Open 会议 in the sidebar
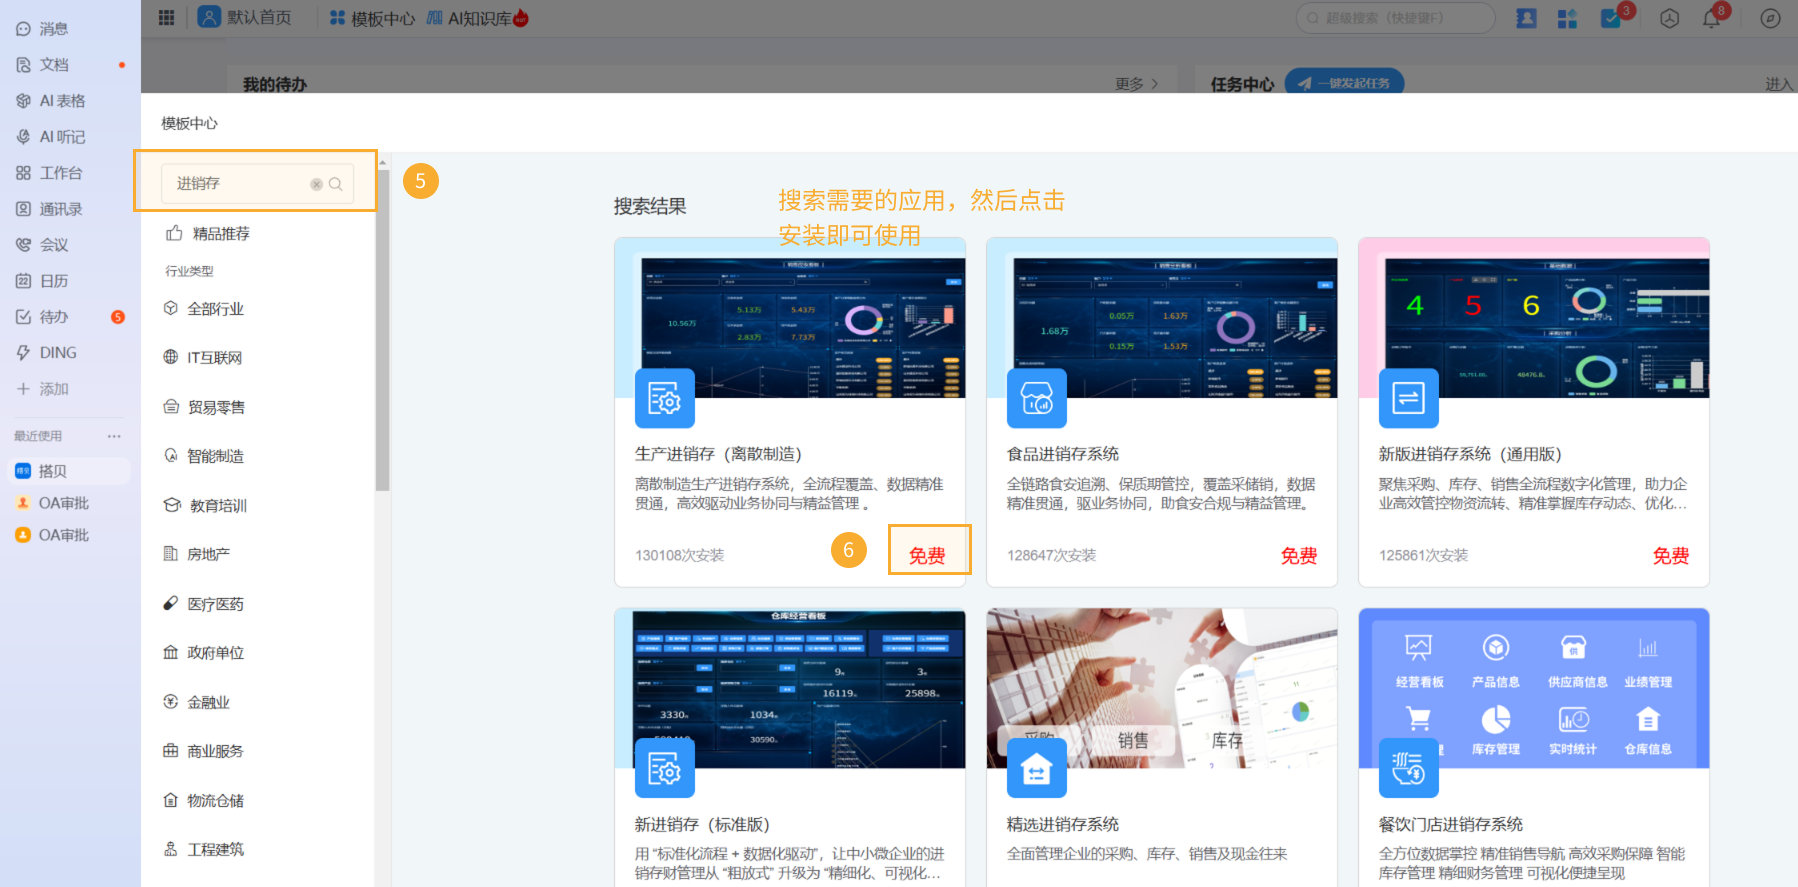 [43, 245]
